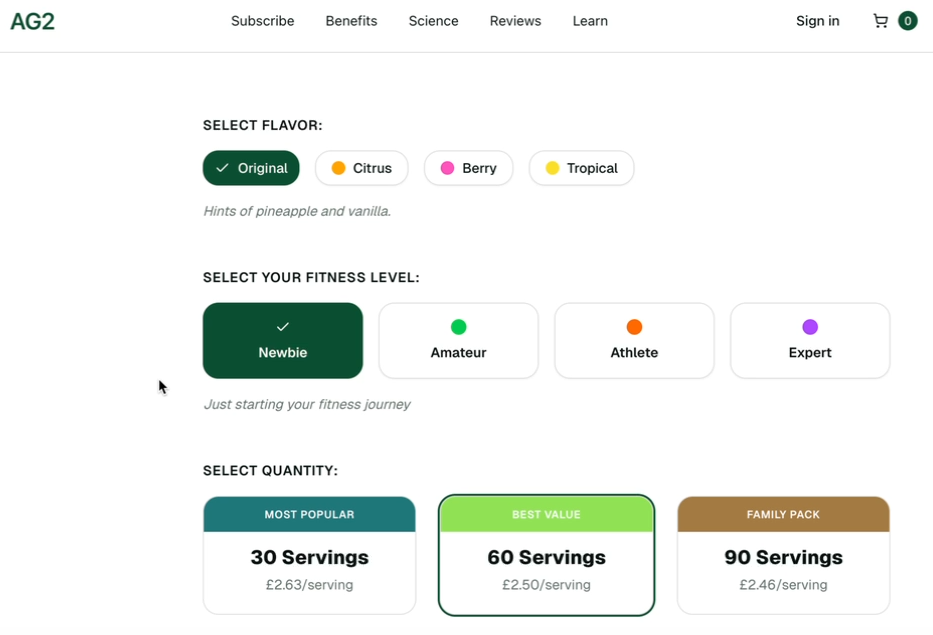Pick the Expert fitness level
Viewport: 933px width, 635px height.
810,341
